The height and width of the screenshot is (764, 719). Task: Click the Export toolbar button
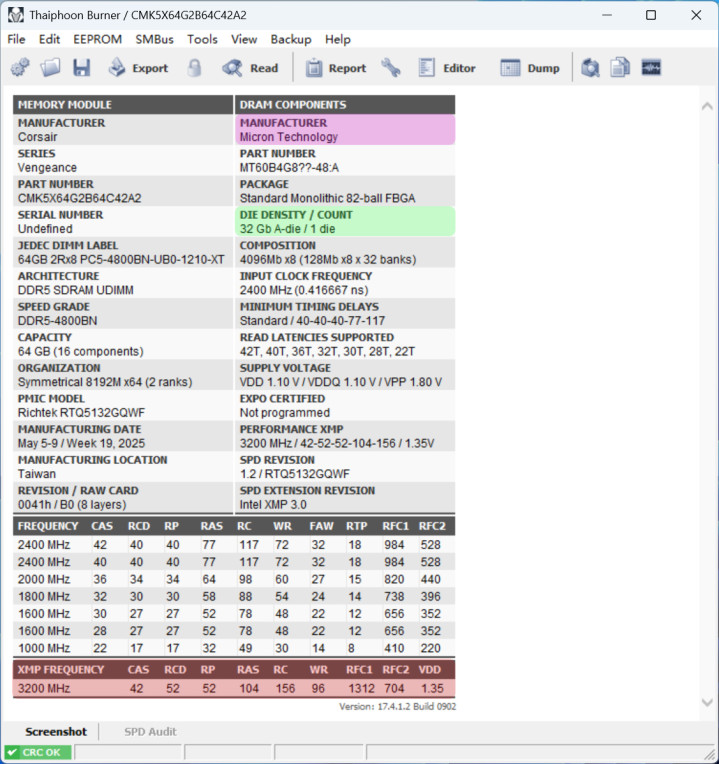pos(138,68)
